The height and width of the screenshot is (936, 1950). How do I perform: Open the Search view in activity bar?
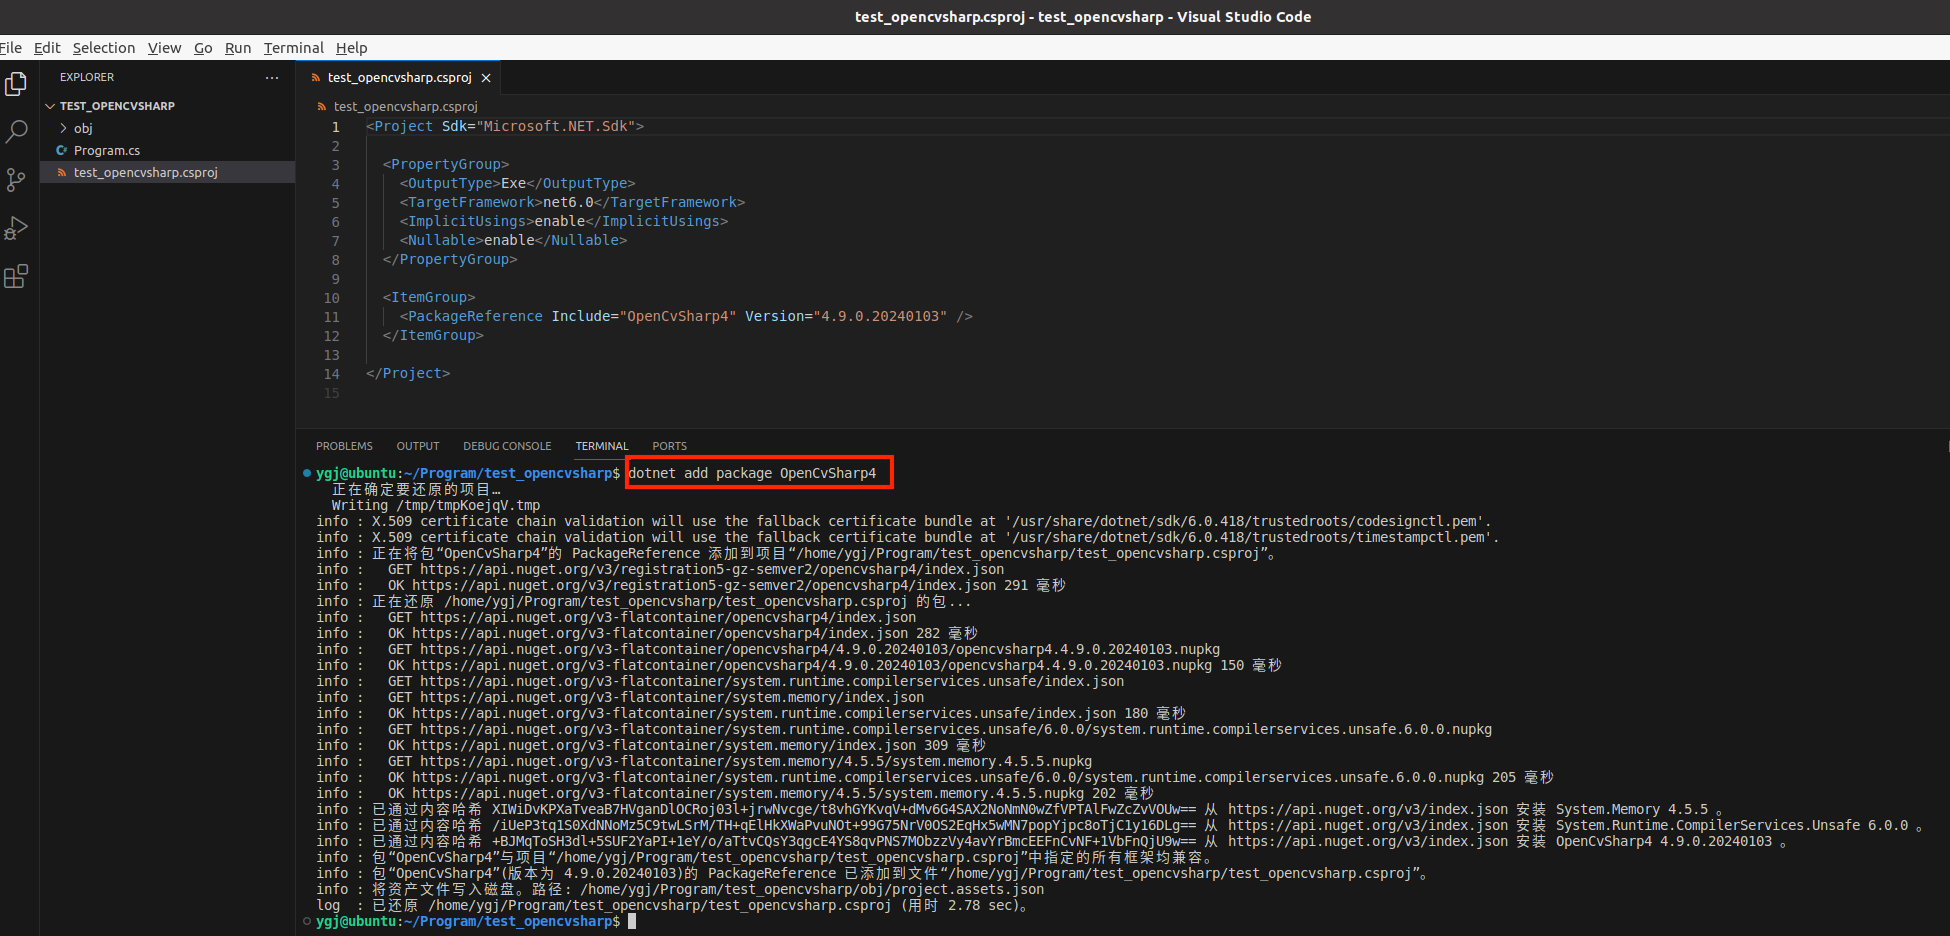coord(16,132)
